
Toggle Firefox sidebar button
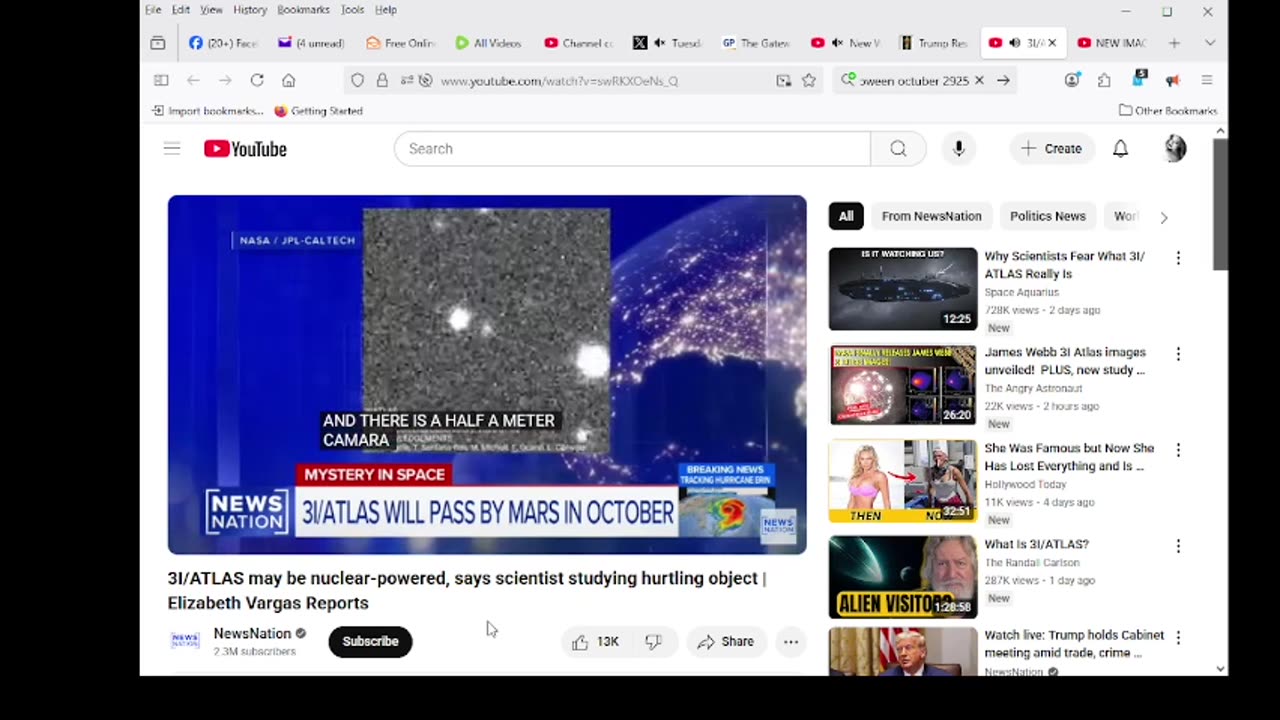[161, 80]
